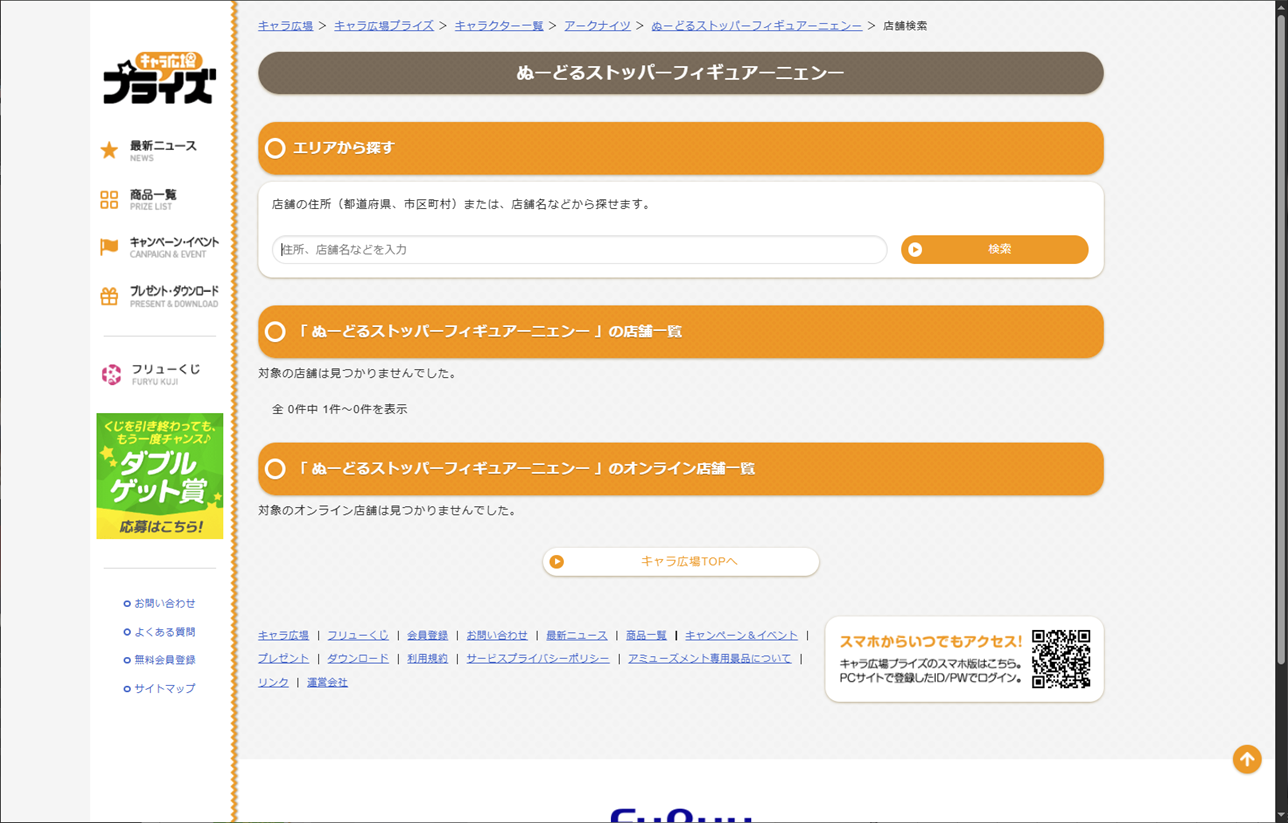Screen dimensions: 1288x823
Task: Click the pink フリューくじ icon
Action: [x=111, y=374]
